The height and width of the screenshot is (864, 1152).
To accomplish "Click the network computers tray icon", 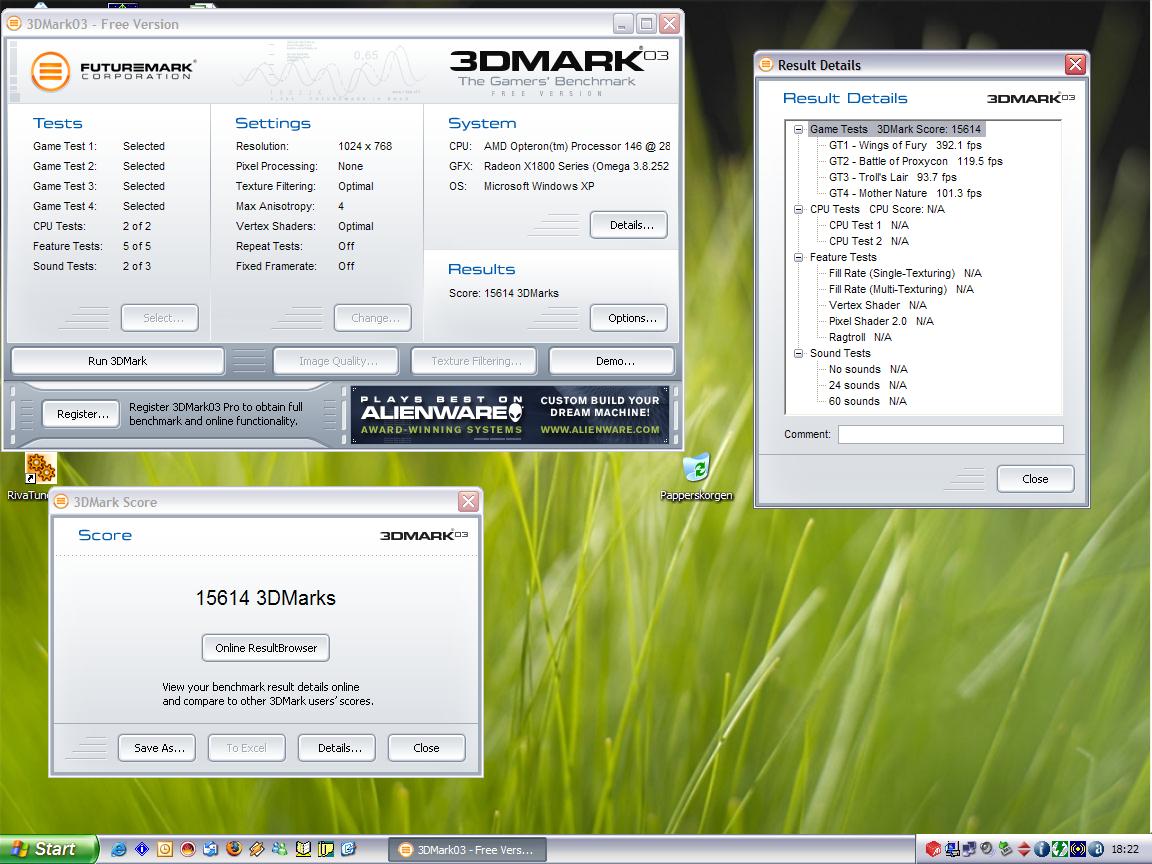I will click(969, 849).
